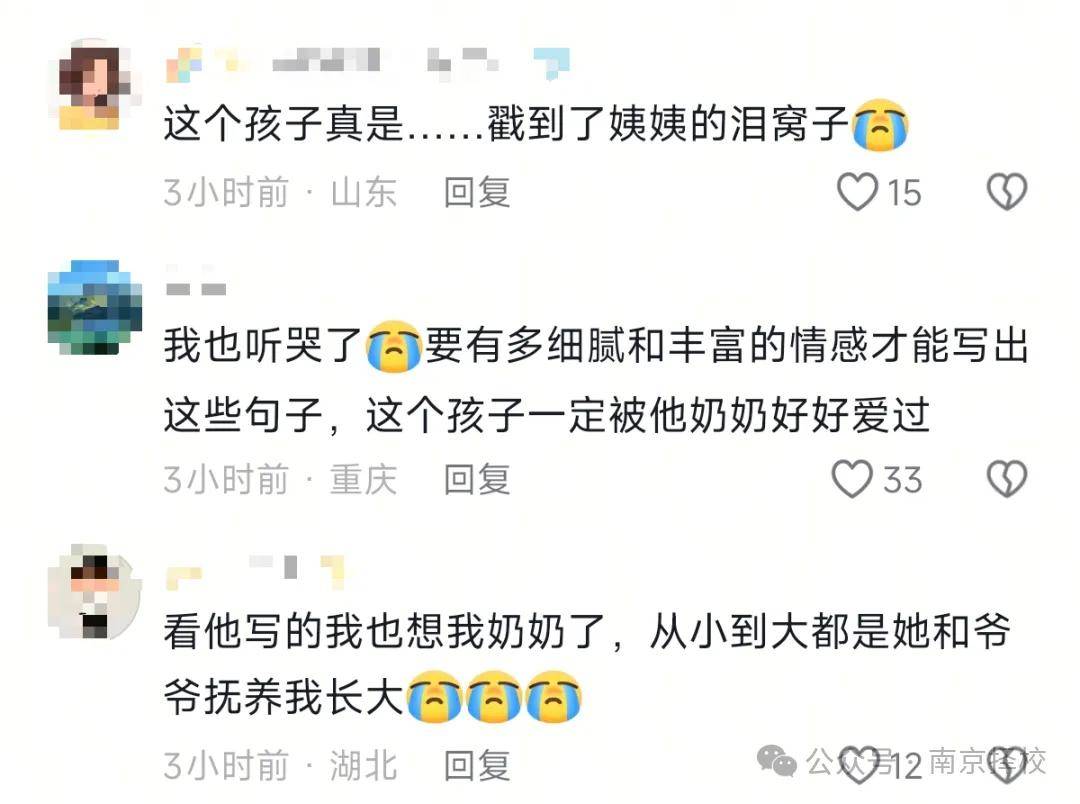The height and width of the screenshot is (804, 1080).
Task: Open third commenter's avatar
Action: click(x=95, y=591)
